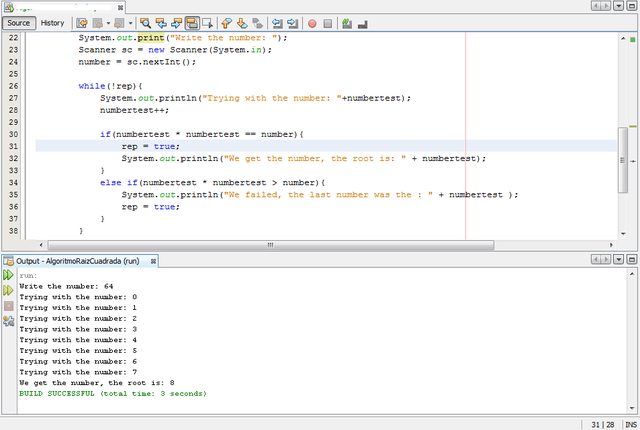The image size is (640, 430).
Task: Click the 'BUILD SUCCESSFUL' output line
Action: (113, 394)
